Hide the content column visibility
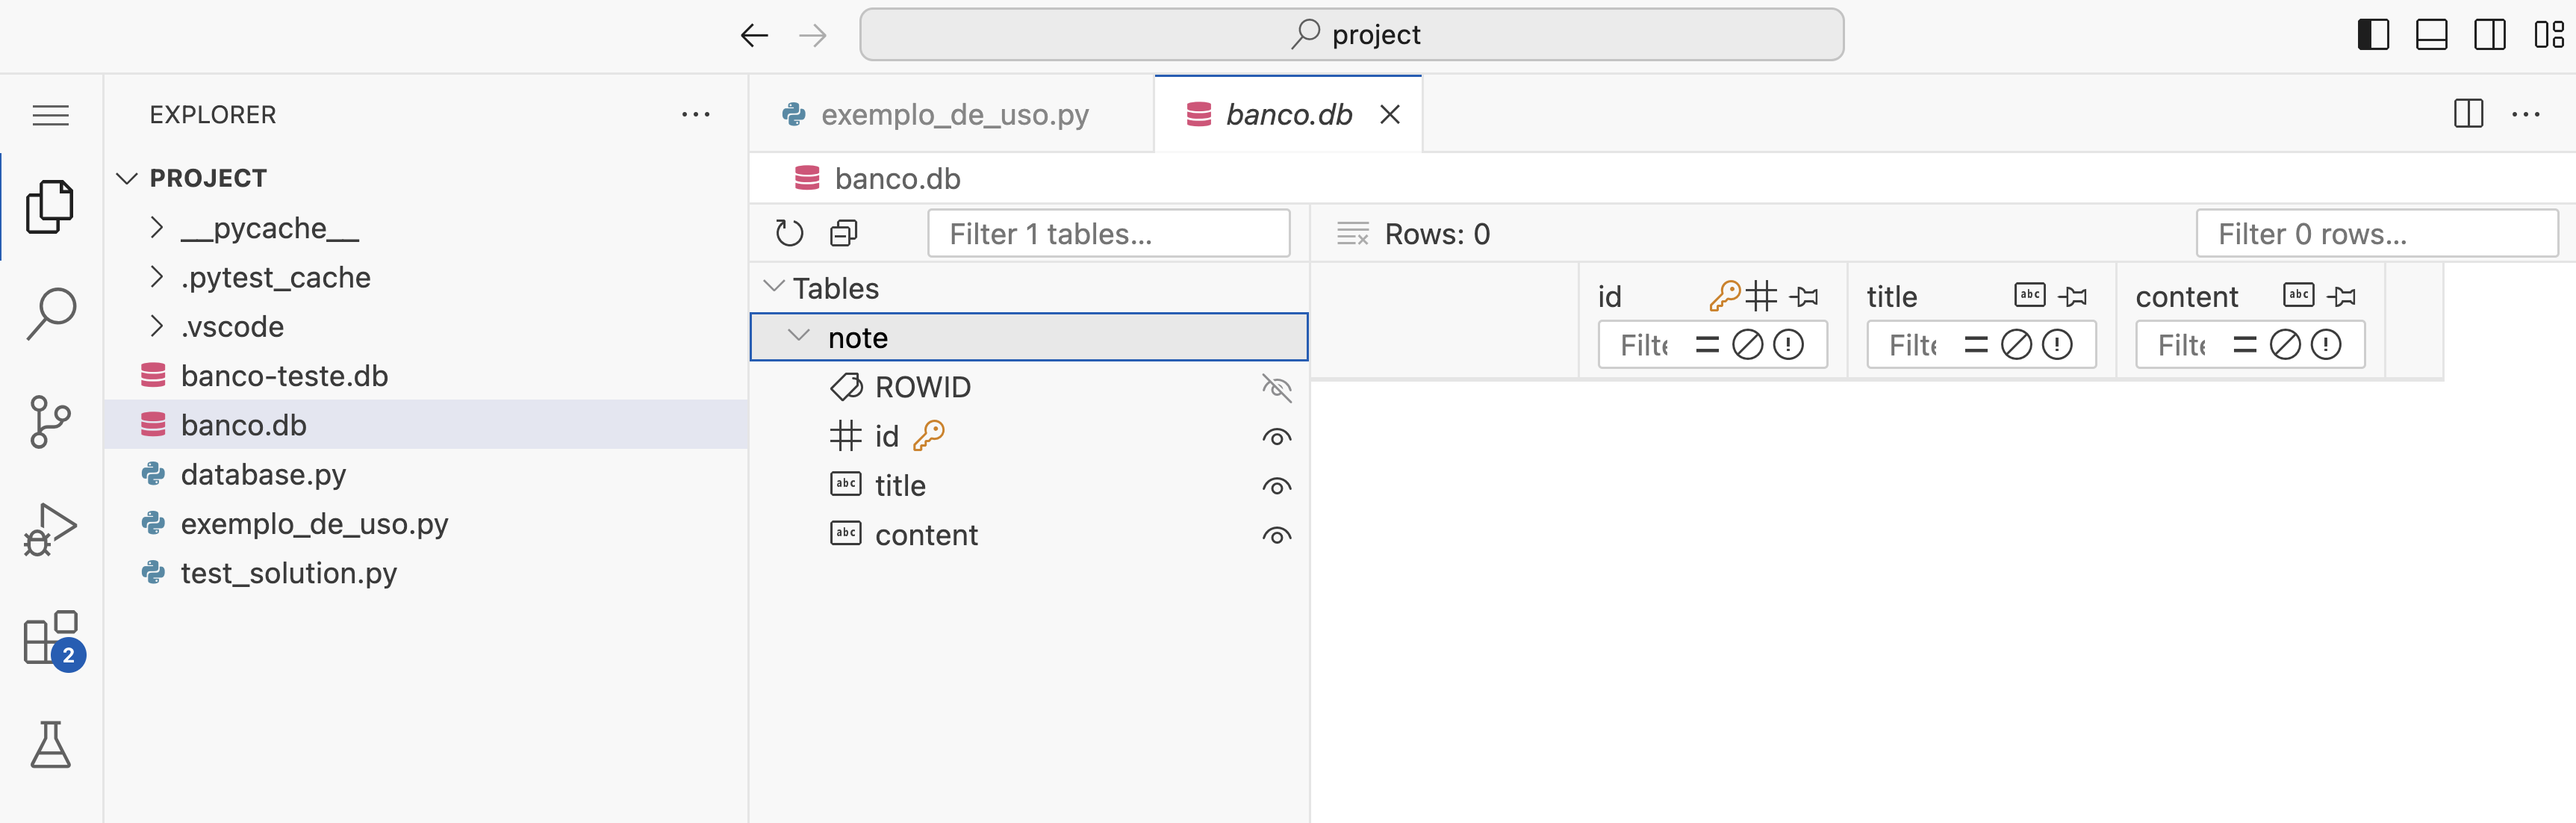Screen dimensions: 2576x823 (1276, 535)
